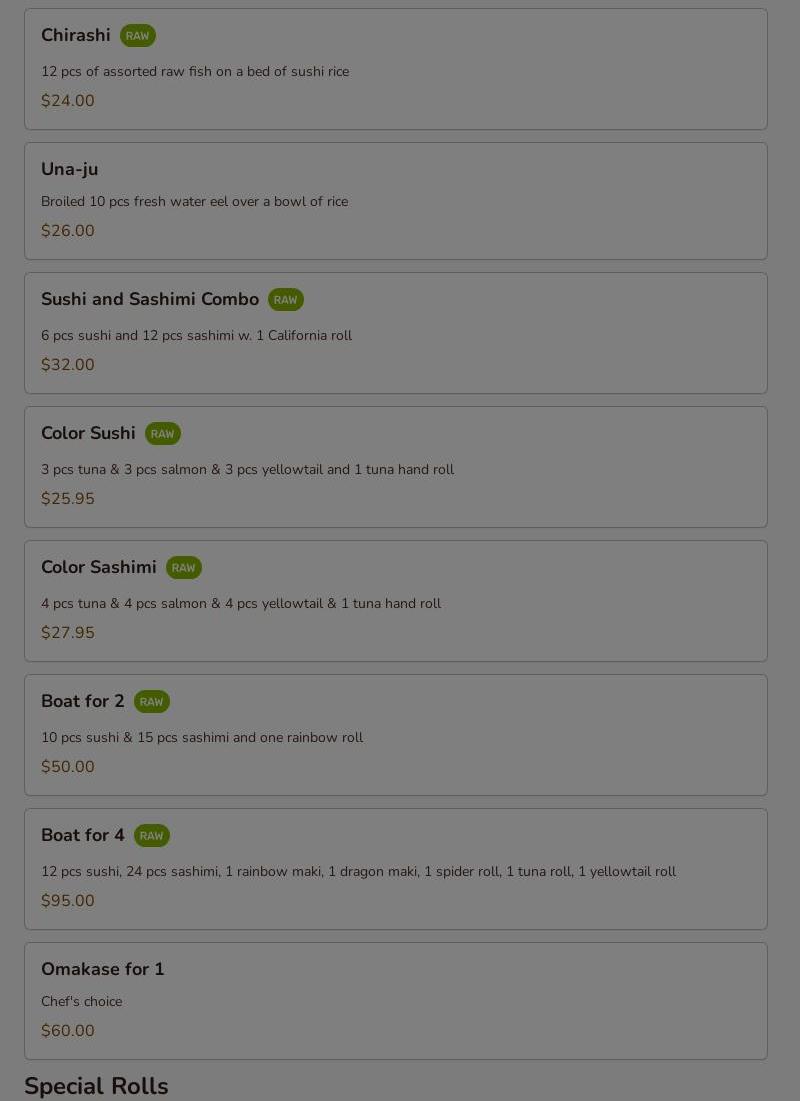The image size is (800, 1101).
Task: Click the $26.00 Una-ju price
Action: pos(68,231)
